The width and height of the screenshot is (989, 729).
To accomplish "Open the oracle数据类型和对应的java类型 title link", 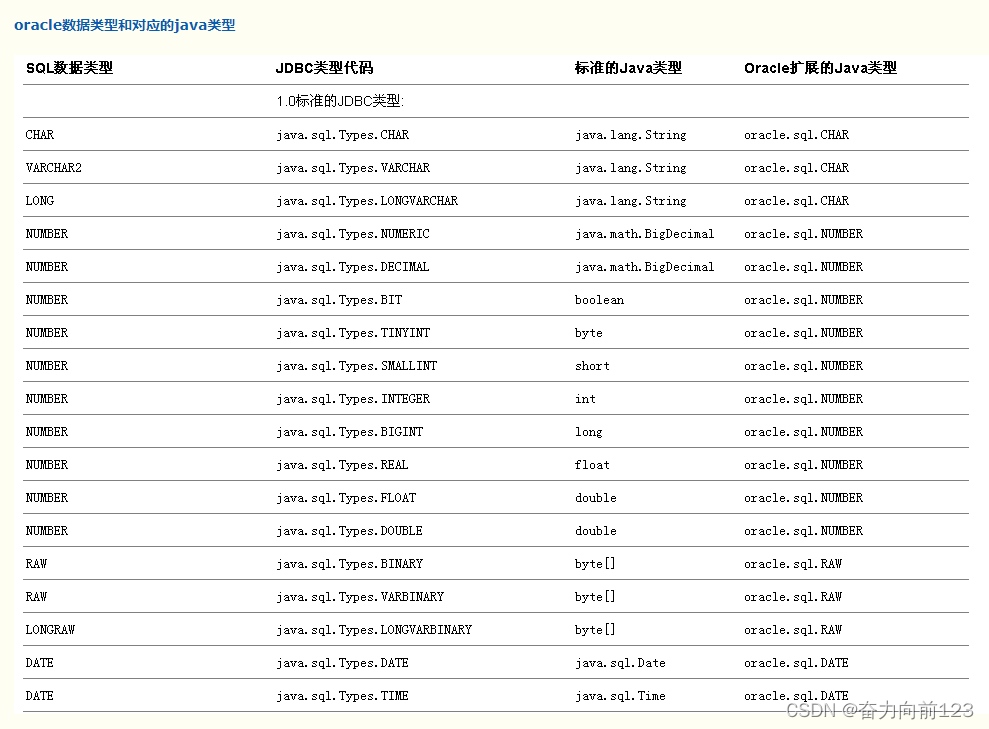I will (124, 25).
